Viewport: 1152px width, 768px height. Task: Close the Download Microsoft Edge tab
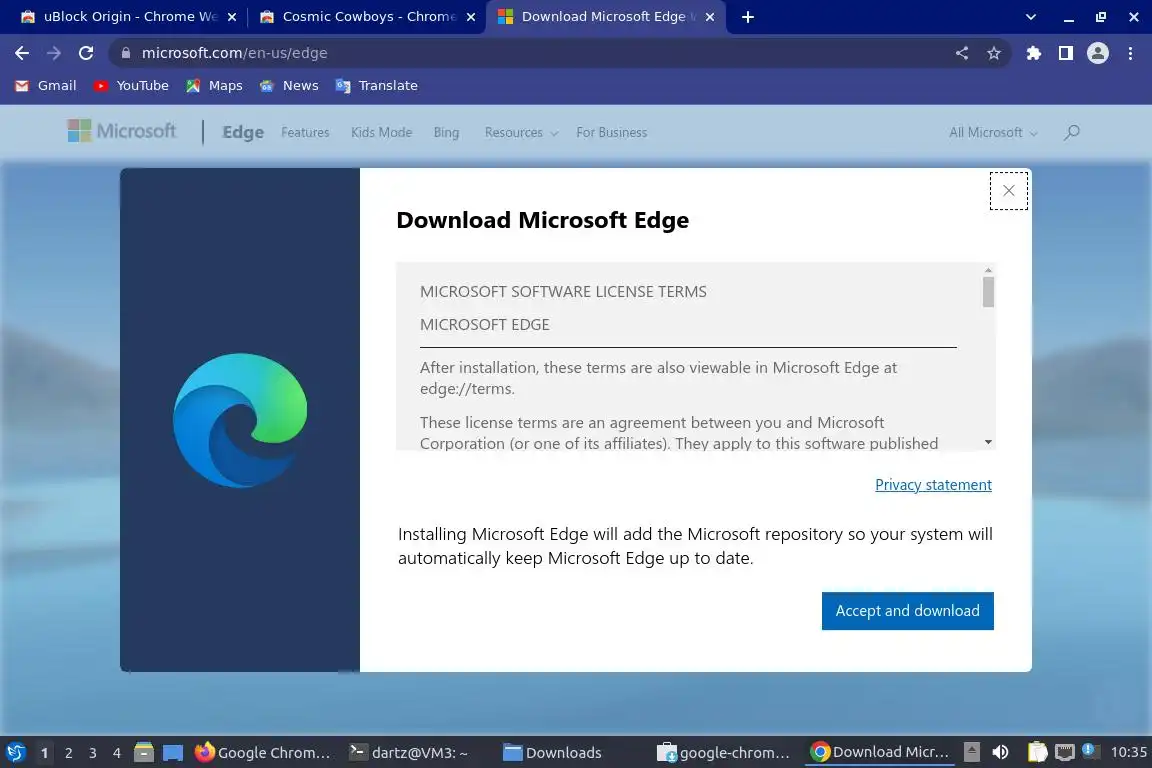pyautogui.click(x=710, y=17)
